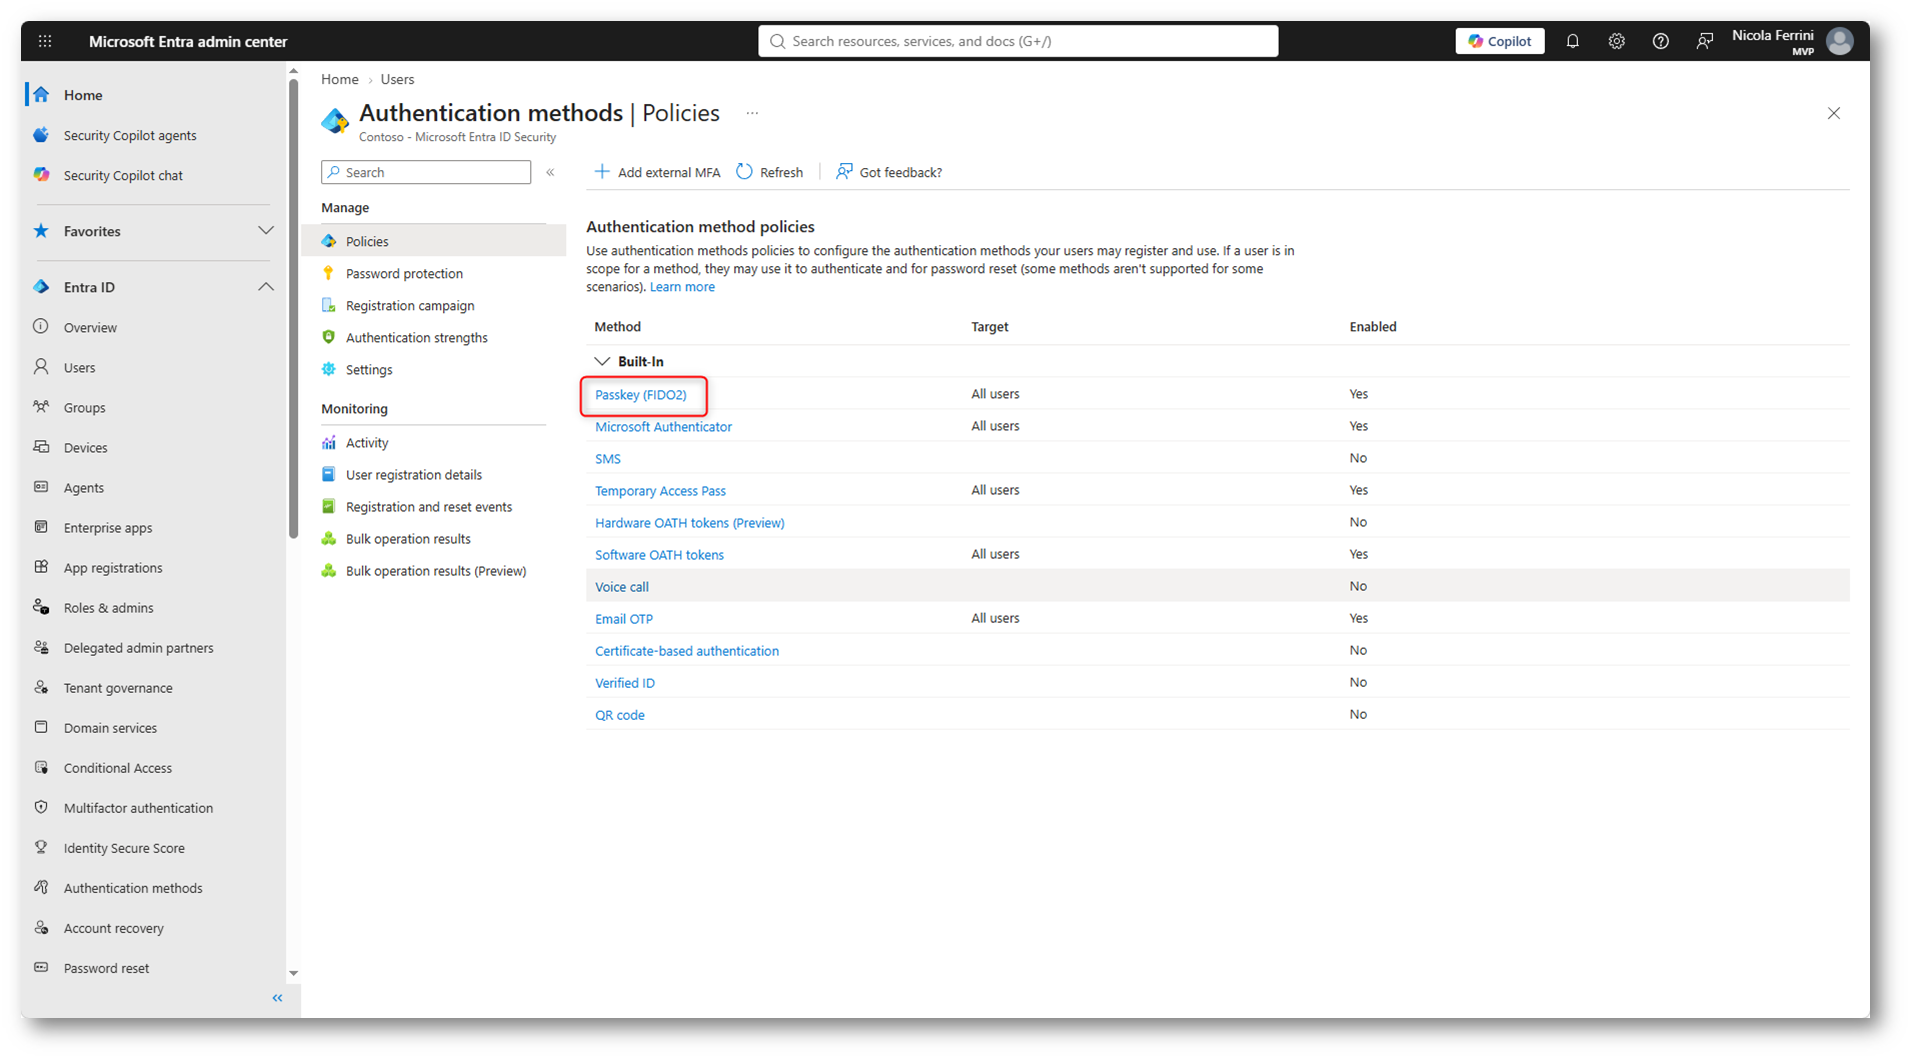Viewport: 1912px width, 1060px height.
Task: Click the Users breadcrumb link
Action: [397, 79]
